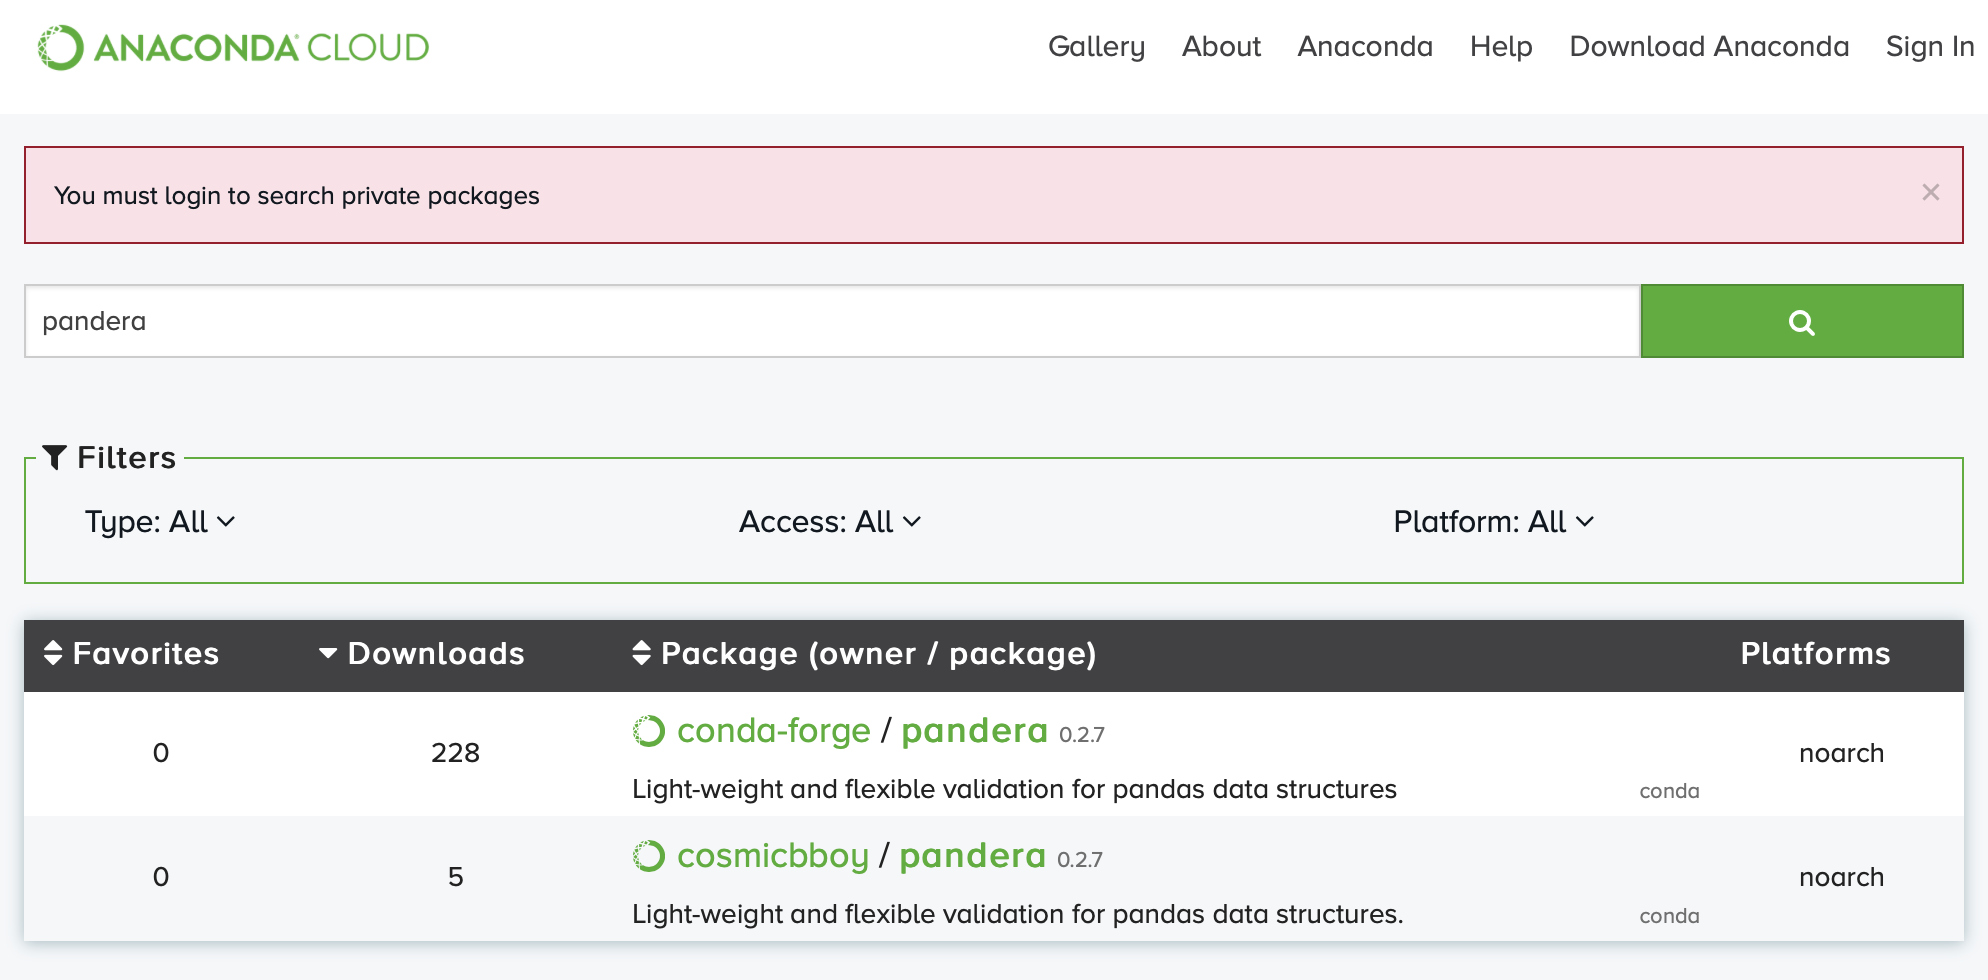1988x980 pixels.
Task: Click Download Anaconda
Action: click(1709, 46)
